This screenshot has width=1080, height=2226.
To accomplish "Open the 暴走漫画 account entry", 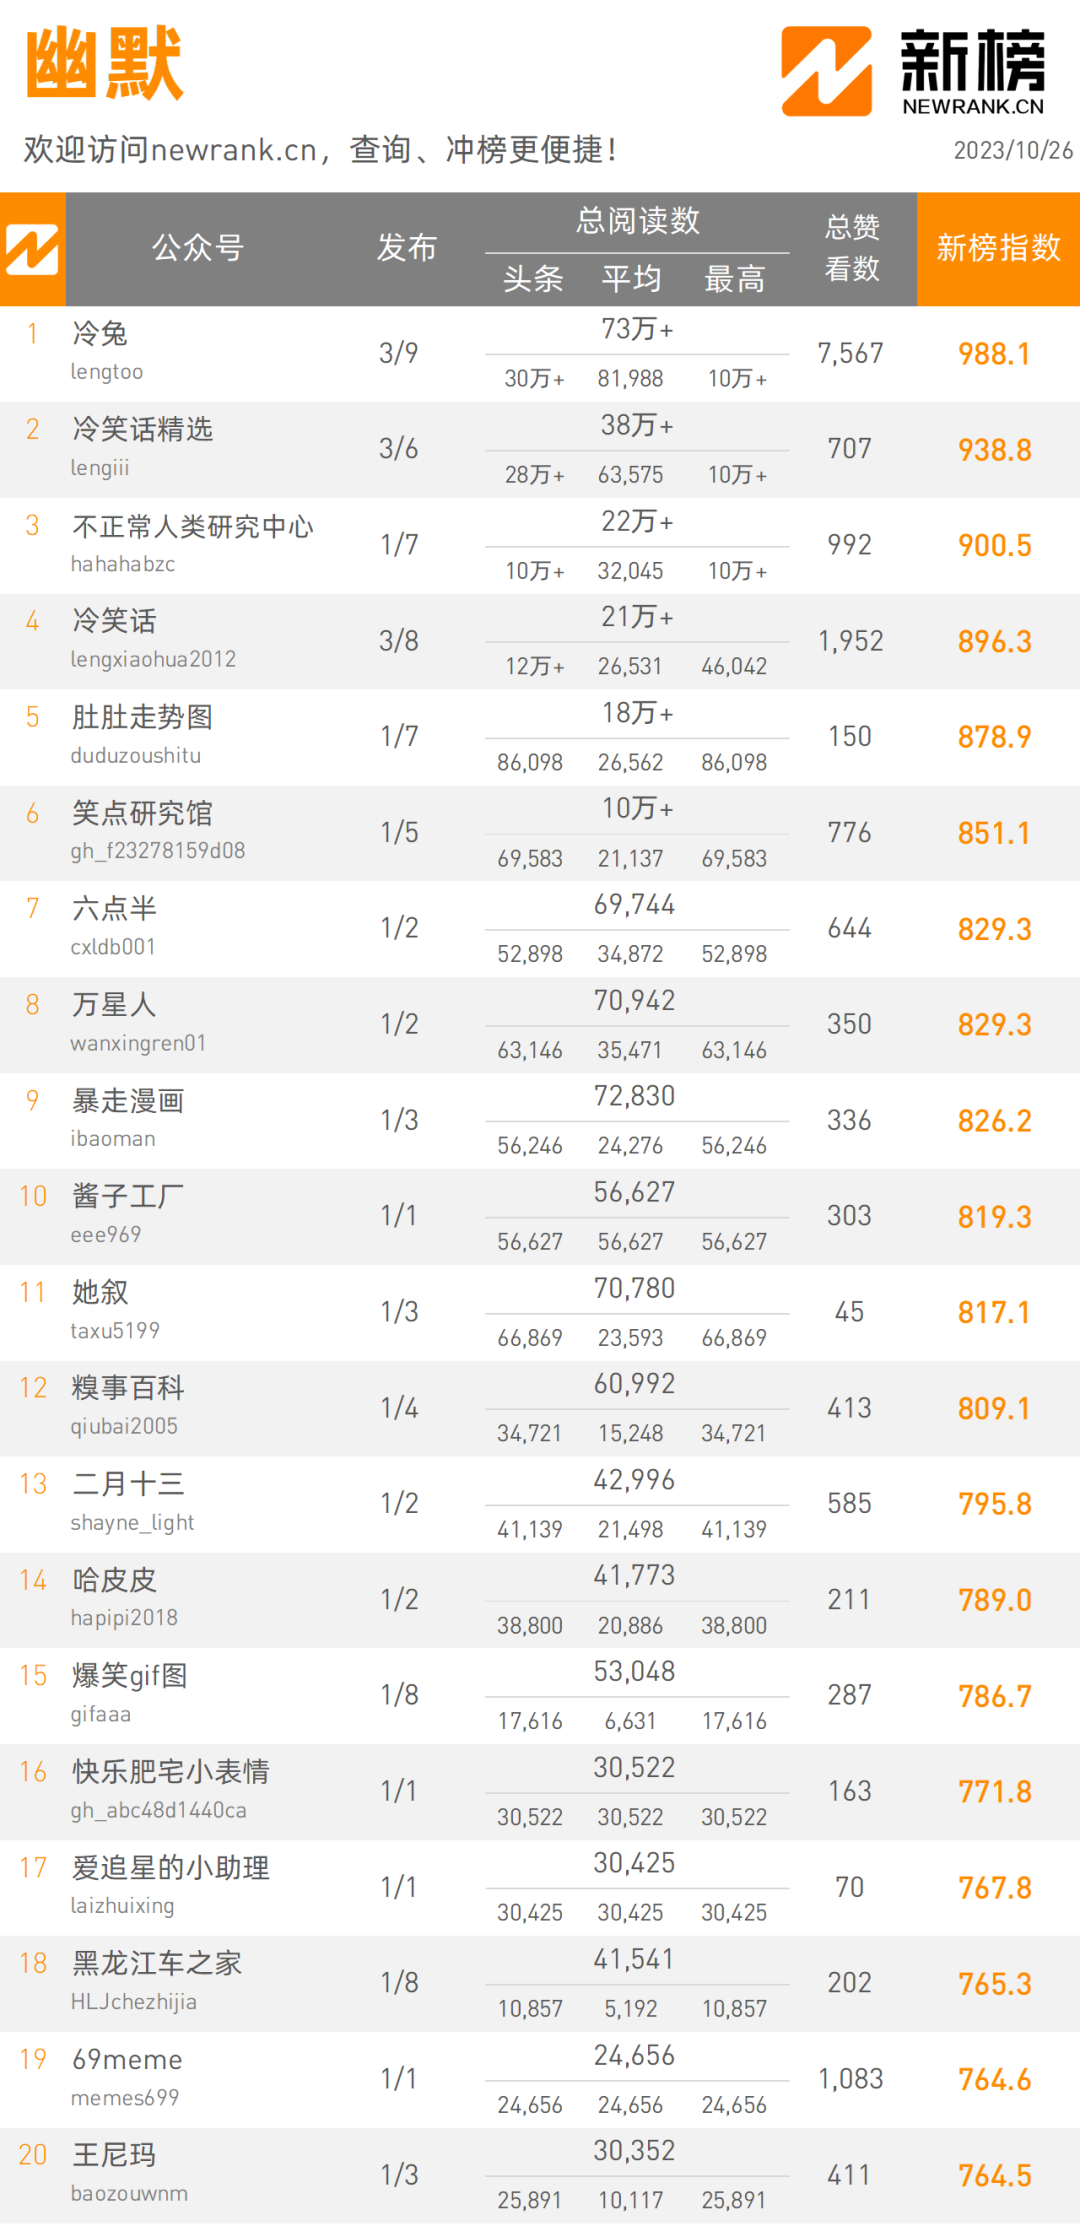I will pos(128,1101).
